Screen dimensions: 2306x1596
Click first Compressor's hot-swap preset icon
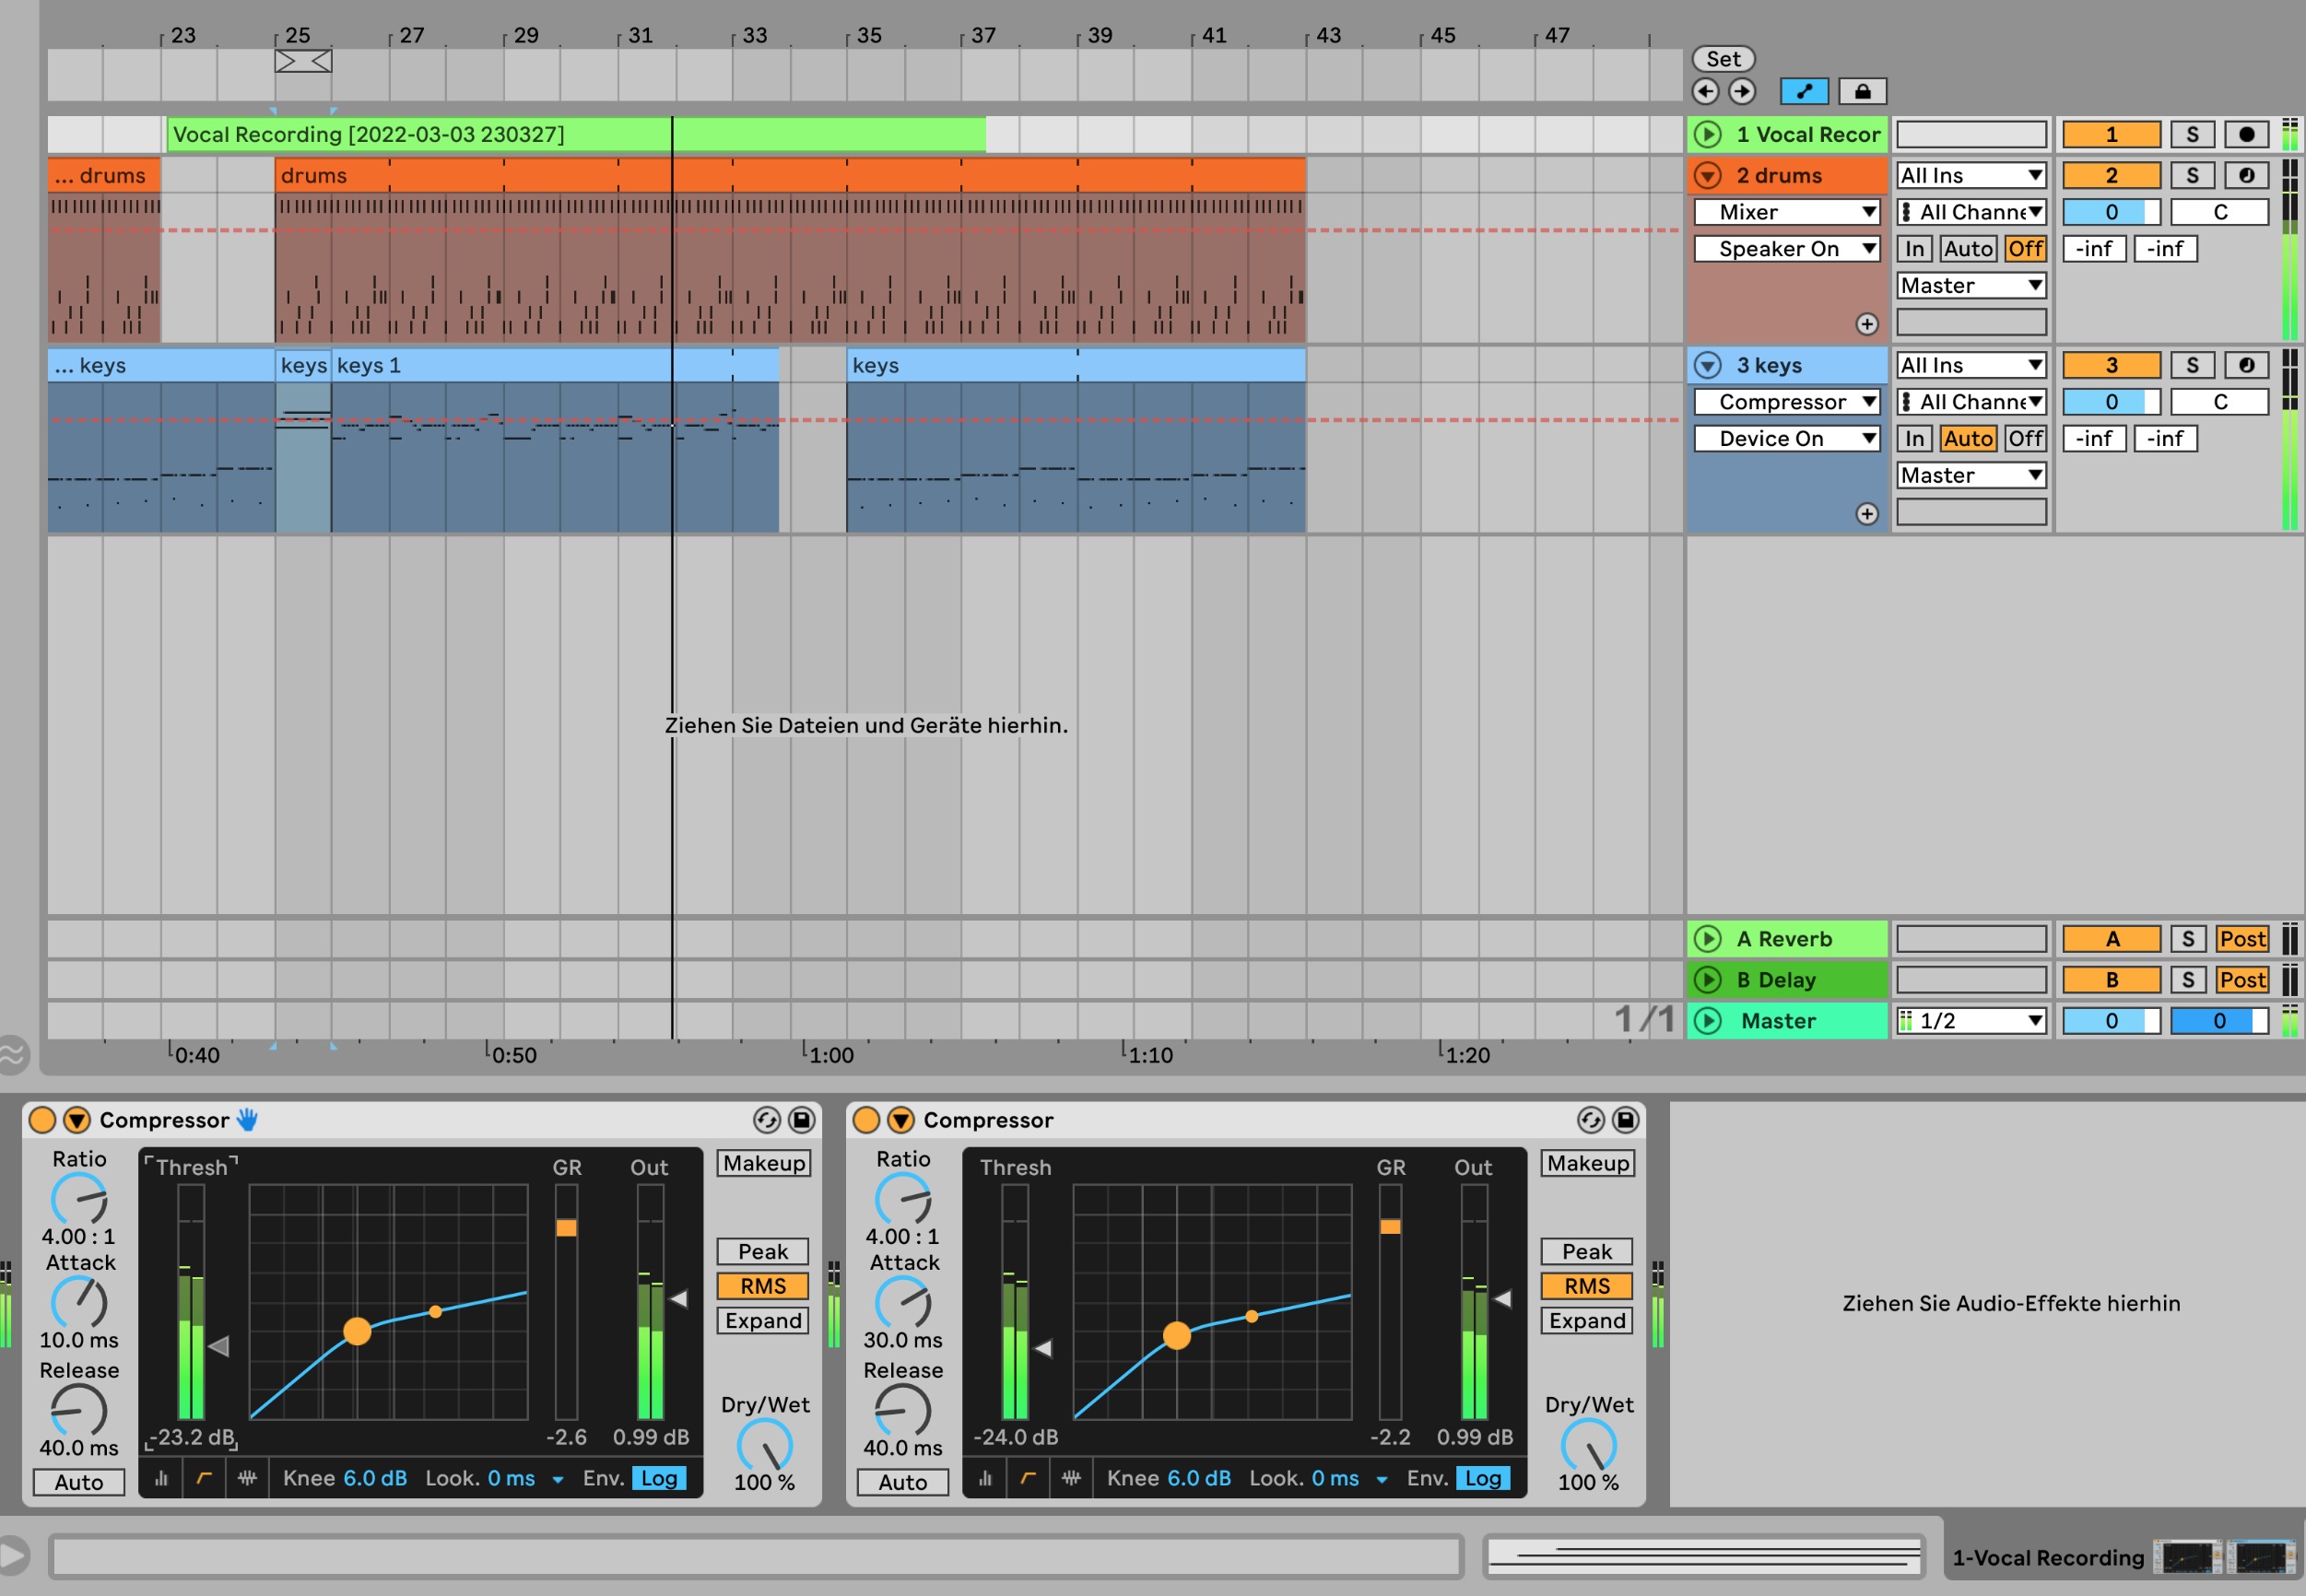click(767, 1120)
